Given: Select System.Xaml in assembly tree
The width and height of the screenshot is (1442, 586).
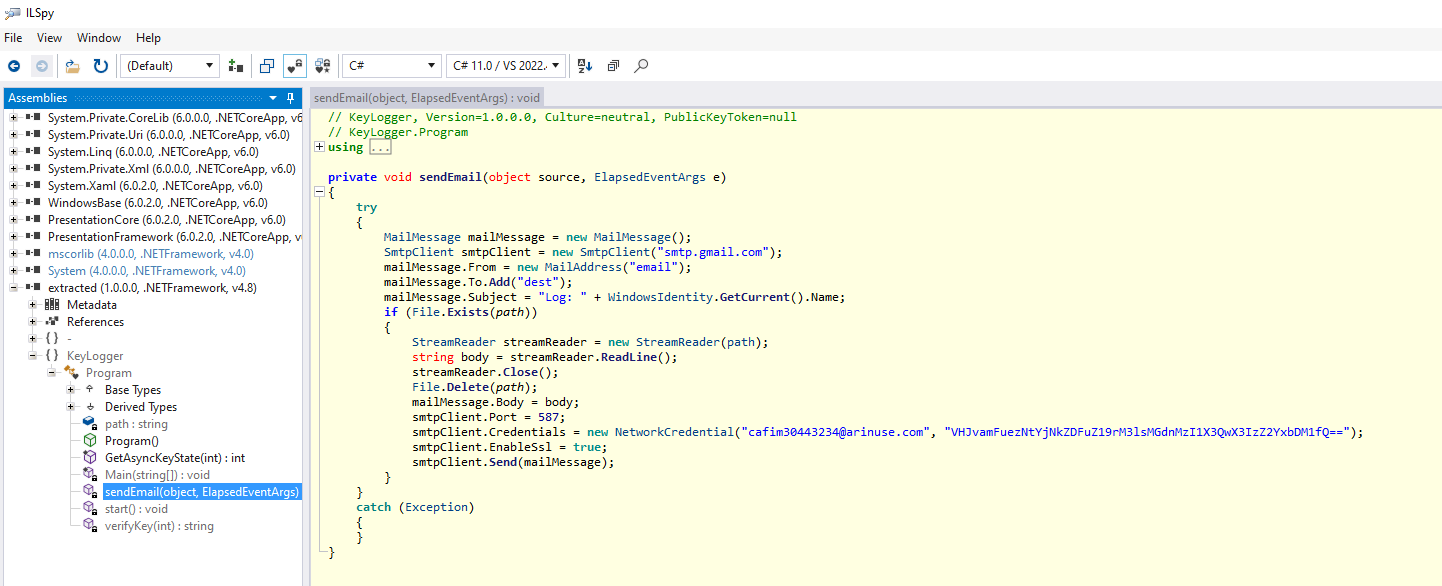Looking at the screenshot, I should 155,186.
